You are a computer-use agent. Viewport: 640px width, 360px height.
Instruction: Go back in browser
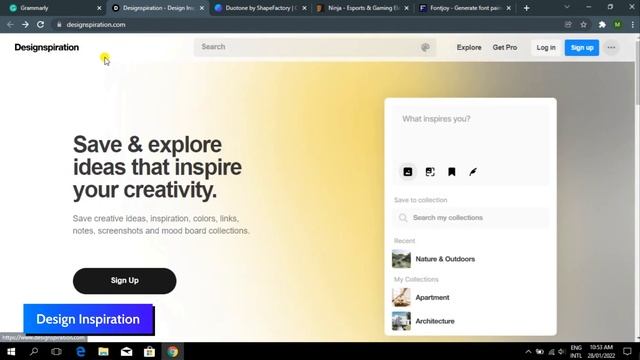[x=10, y=24]
